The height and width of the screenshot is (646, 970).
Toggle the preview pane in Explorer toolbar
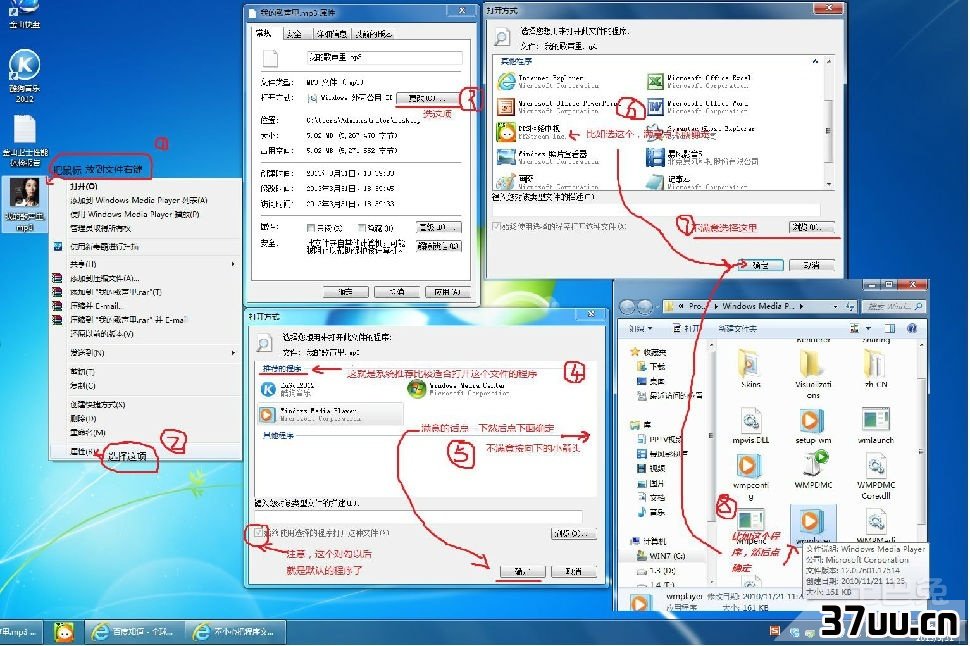(x=890, y=329)
